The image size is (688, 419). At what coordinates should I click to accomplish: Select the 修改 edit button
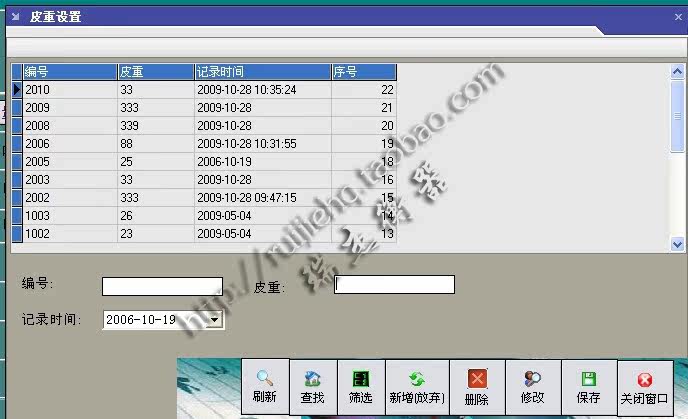click(532, 387)
